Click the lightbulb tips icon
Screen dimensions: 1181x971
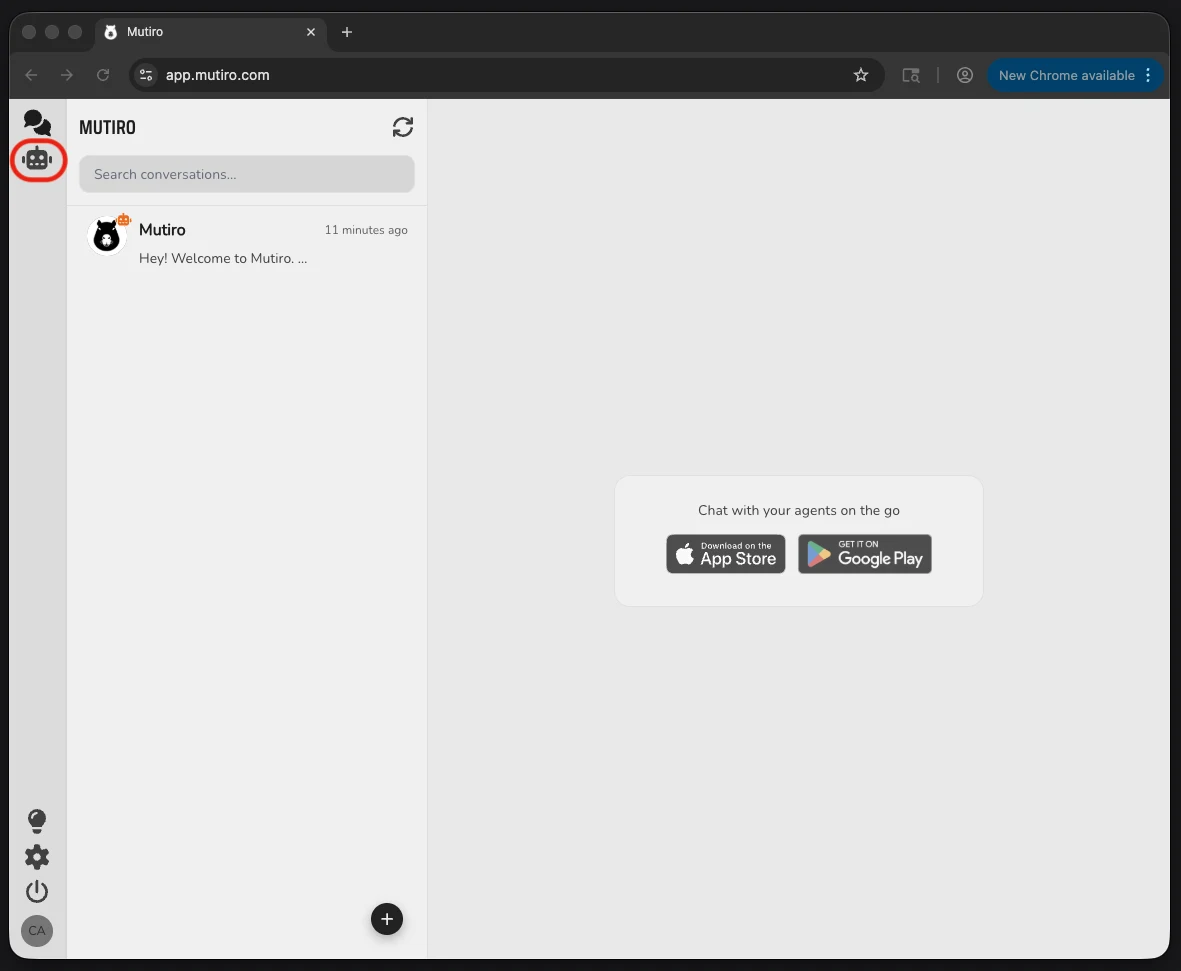36,821
